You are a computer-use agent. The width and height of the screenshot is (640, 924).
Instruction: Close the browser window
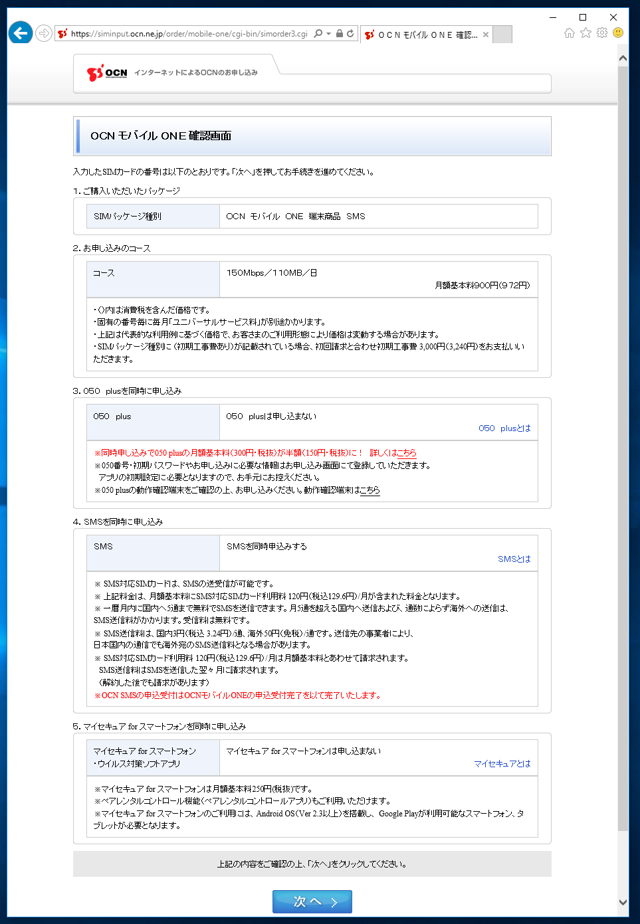(x=613, y=17)
